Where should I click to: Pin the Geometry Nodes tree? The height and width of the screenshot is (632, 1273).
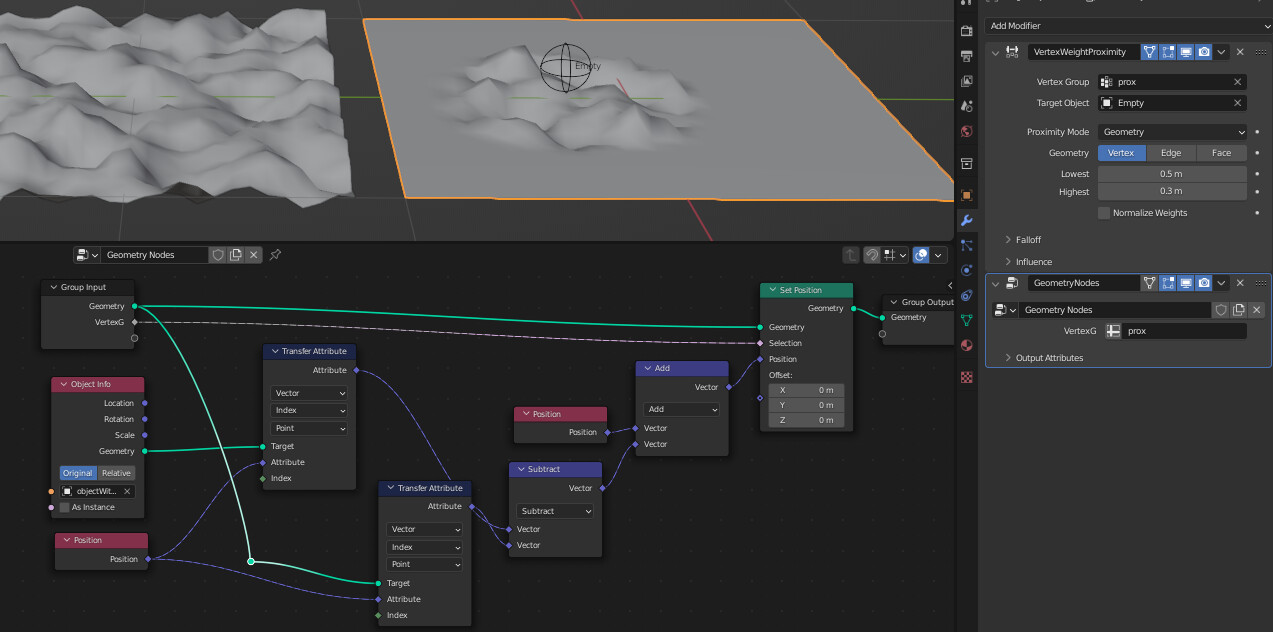[x=275, y=254]
